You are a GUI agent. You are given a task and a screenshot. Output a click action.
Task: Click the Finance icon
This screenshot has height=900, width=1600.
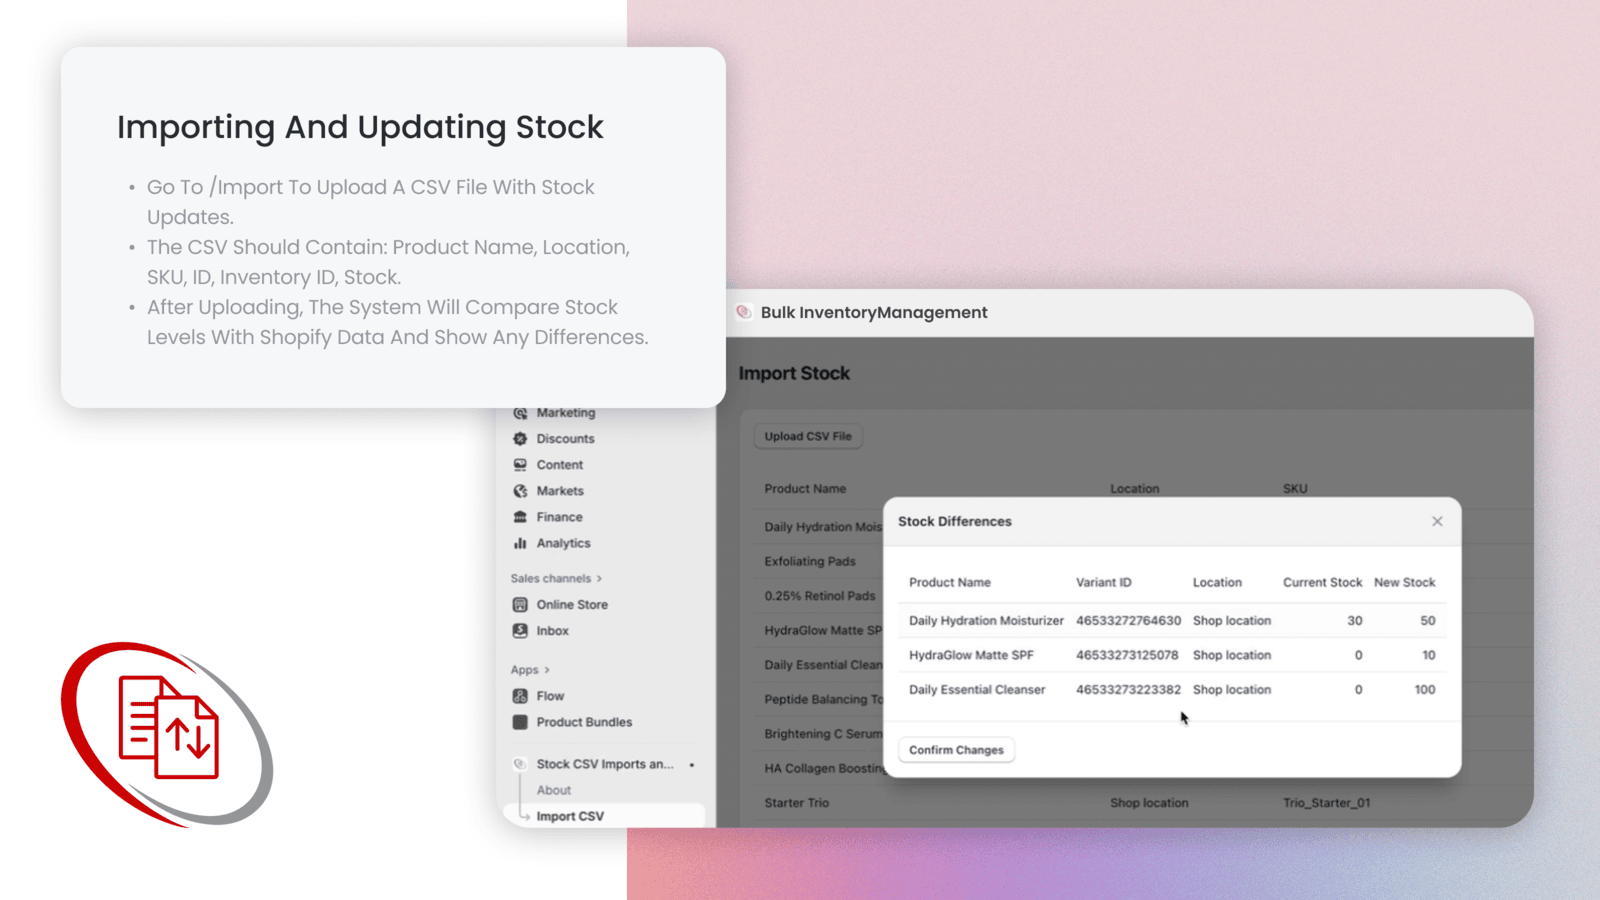[521, 516]
